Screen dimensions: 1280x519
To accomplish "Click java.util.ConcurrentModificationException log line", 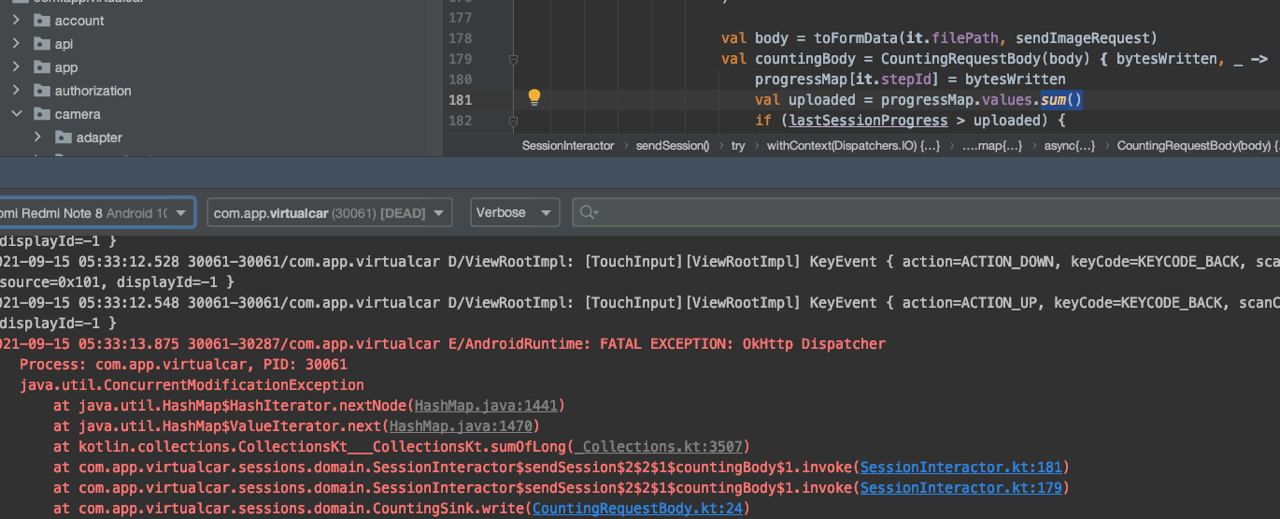I will pyautogui.click(x=191, y=385).
